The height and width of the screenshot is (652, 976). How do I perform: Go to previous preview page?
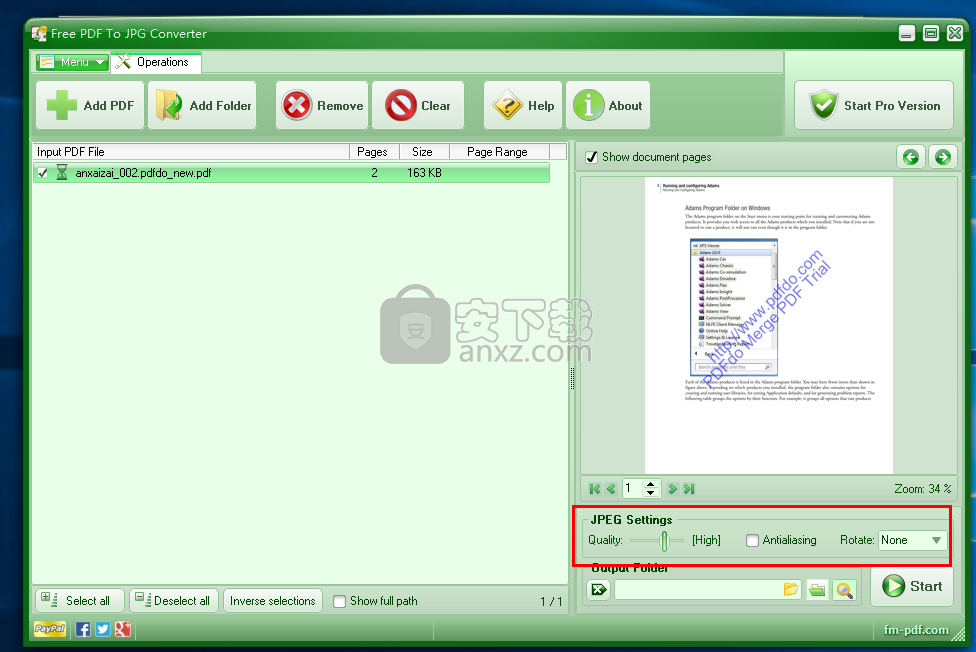(611, 489)
